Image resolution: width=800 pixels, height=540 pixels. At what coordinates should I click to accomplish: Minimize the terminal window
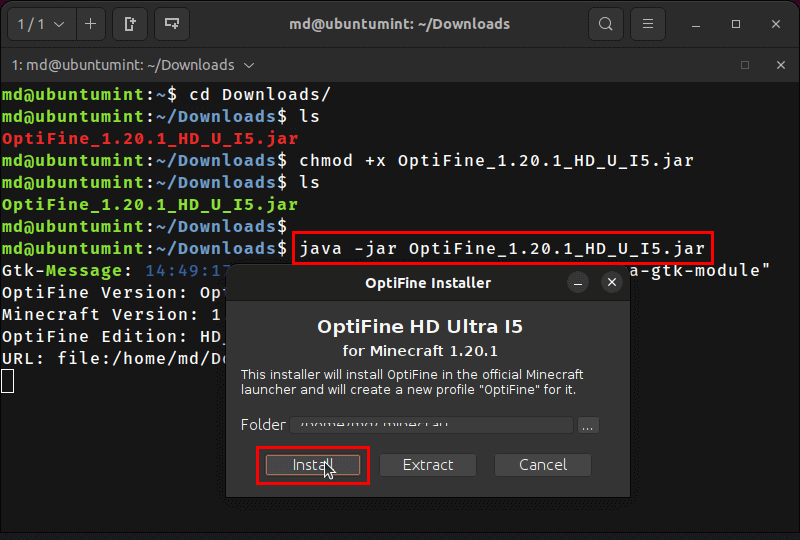coord(696,24)
